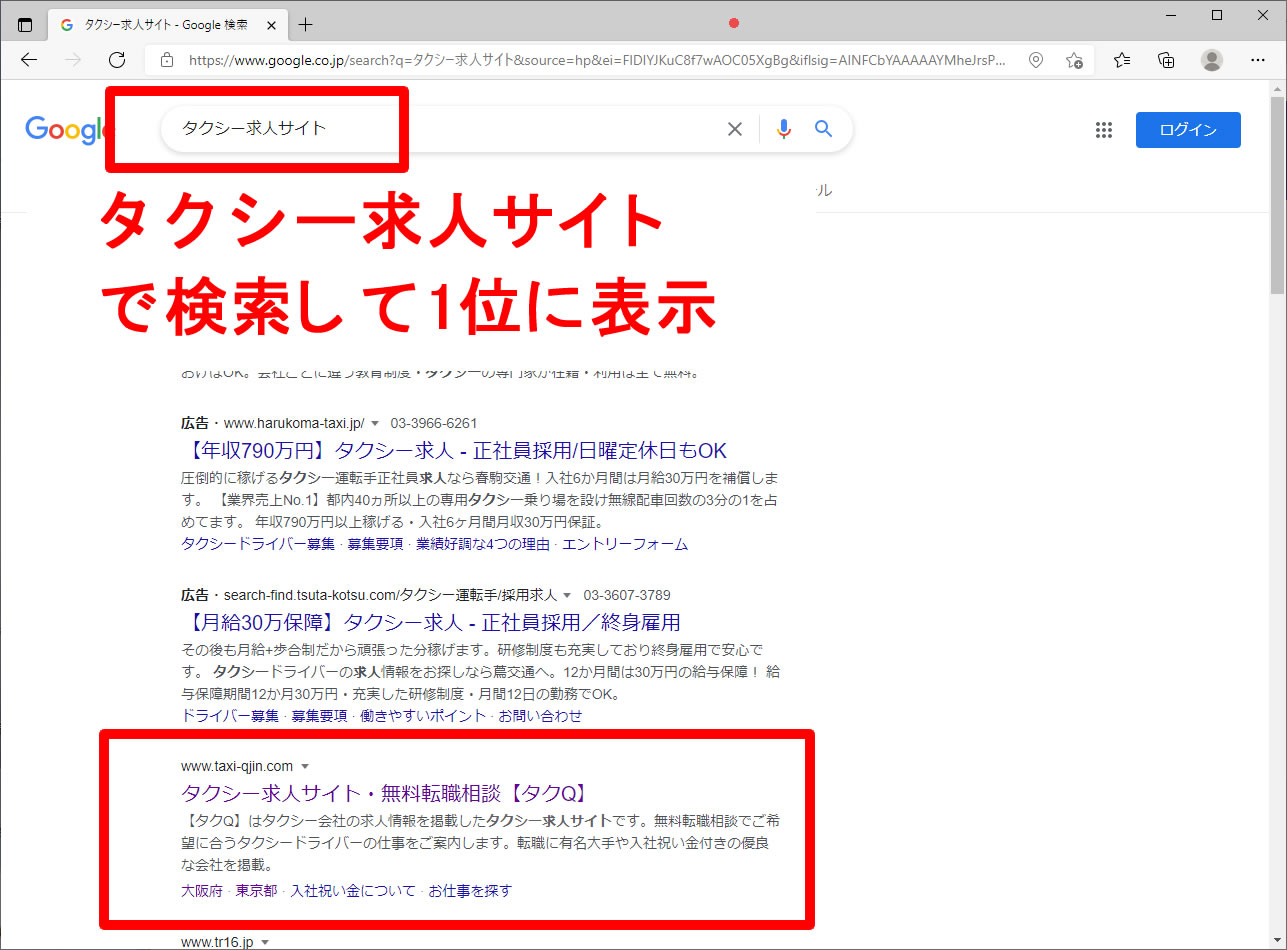Screen dimensions: 1287x950
Task: Open タクシードライバー募集 sitelink
Action: point(258,544)
